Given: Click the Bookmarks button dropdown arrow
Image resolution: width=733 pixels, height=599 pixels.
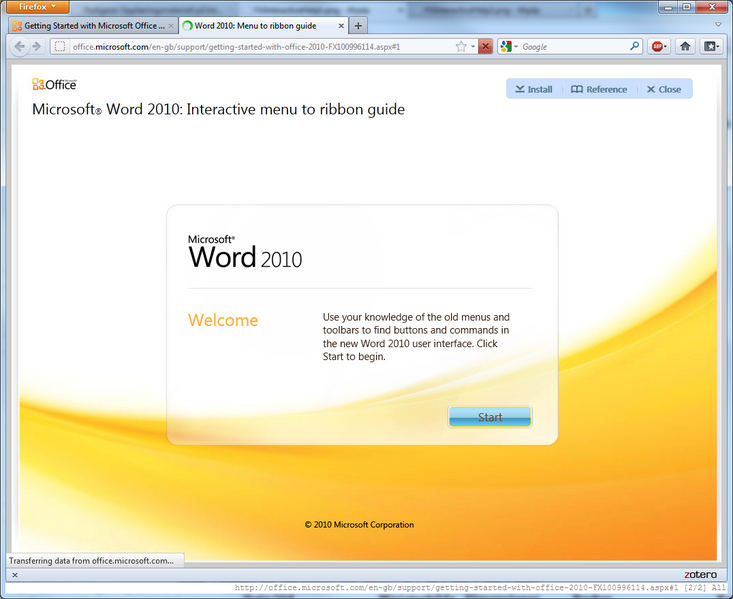Looking at the screenshot, I should 718,46.
